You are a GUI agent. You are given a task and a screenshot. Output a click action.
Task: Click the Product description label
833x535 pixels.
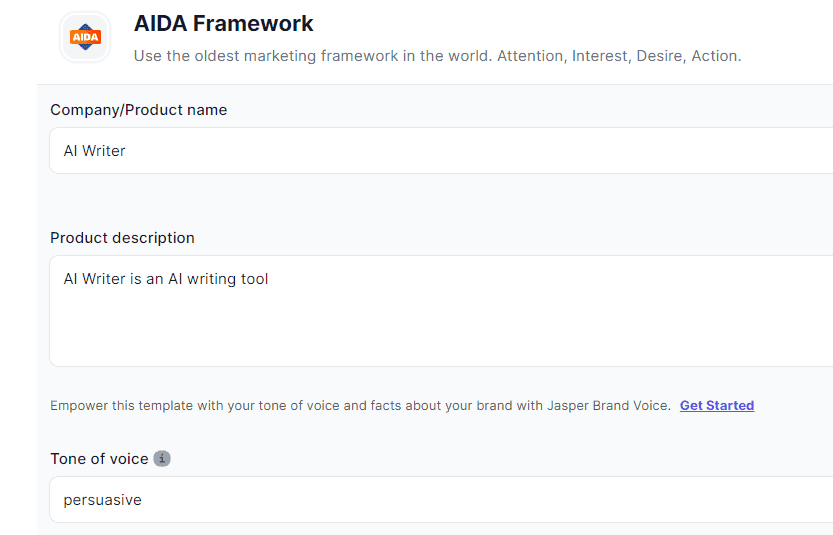[122, 238]
